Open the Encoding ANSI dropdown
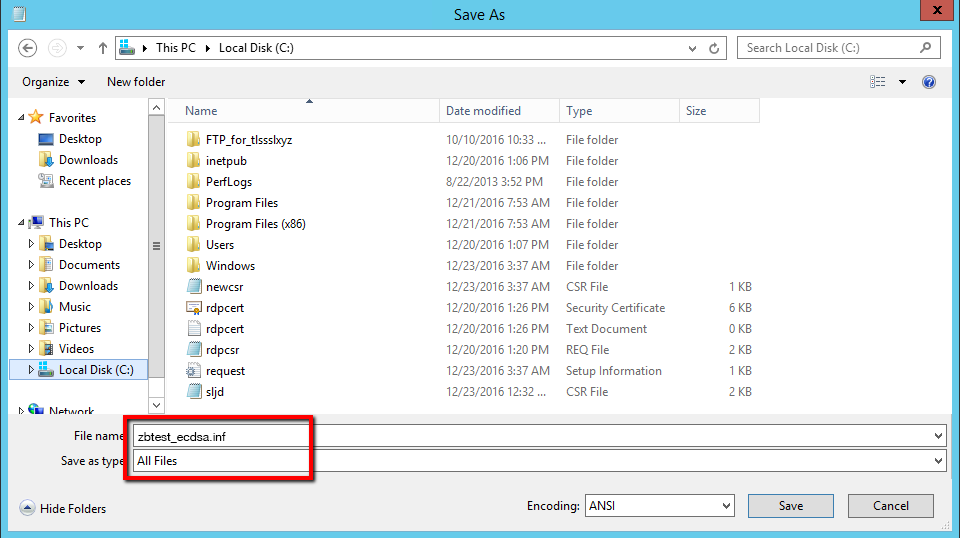Screen dimensions: 960x538 click(x=725, y=506)
